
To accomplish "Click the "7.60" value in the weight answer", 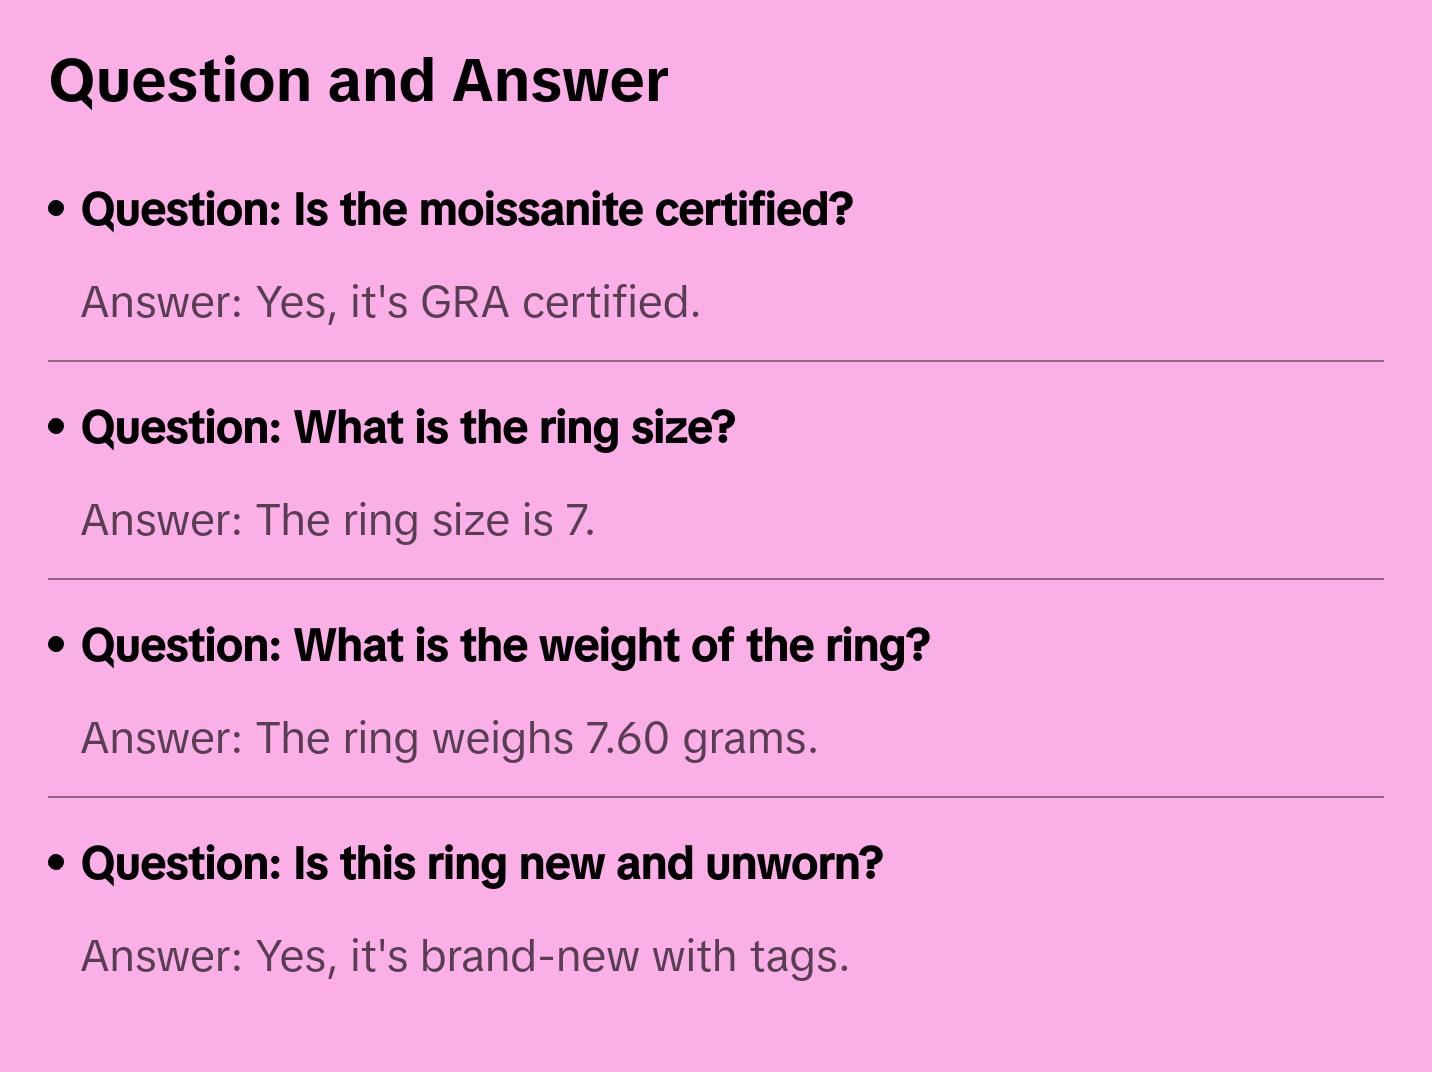I will [627, 738].
